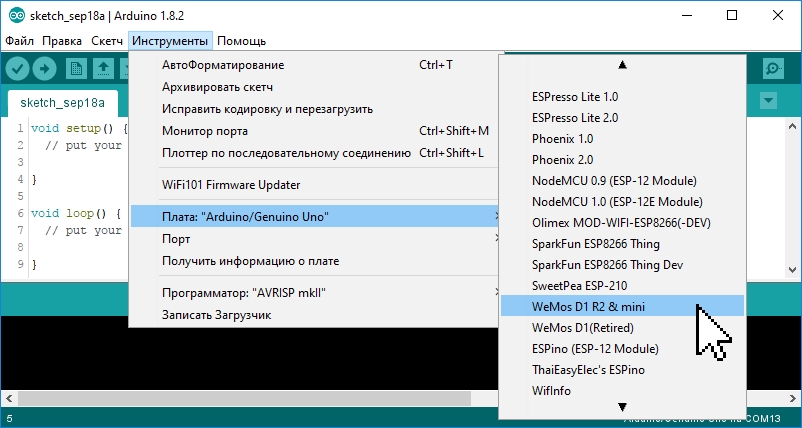Select NodeMCU 0.9 (ESP-12 Module) board
802x428 pixels.
coord(622,181)
